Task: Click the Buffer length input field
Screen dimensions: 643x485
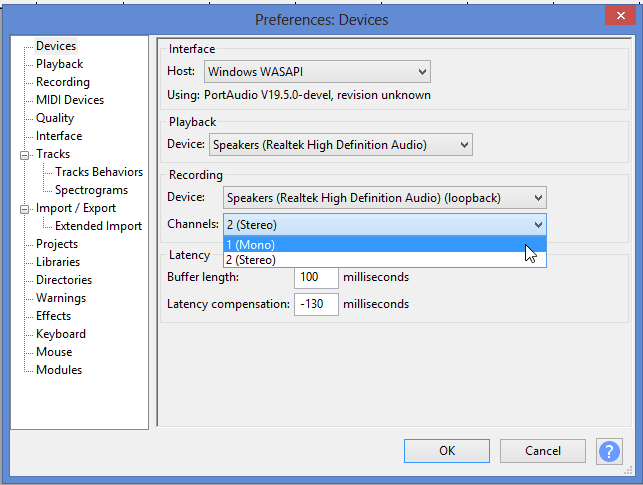Action: 316,277
